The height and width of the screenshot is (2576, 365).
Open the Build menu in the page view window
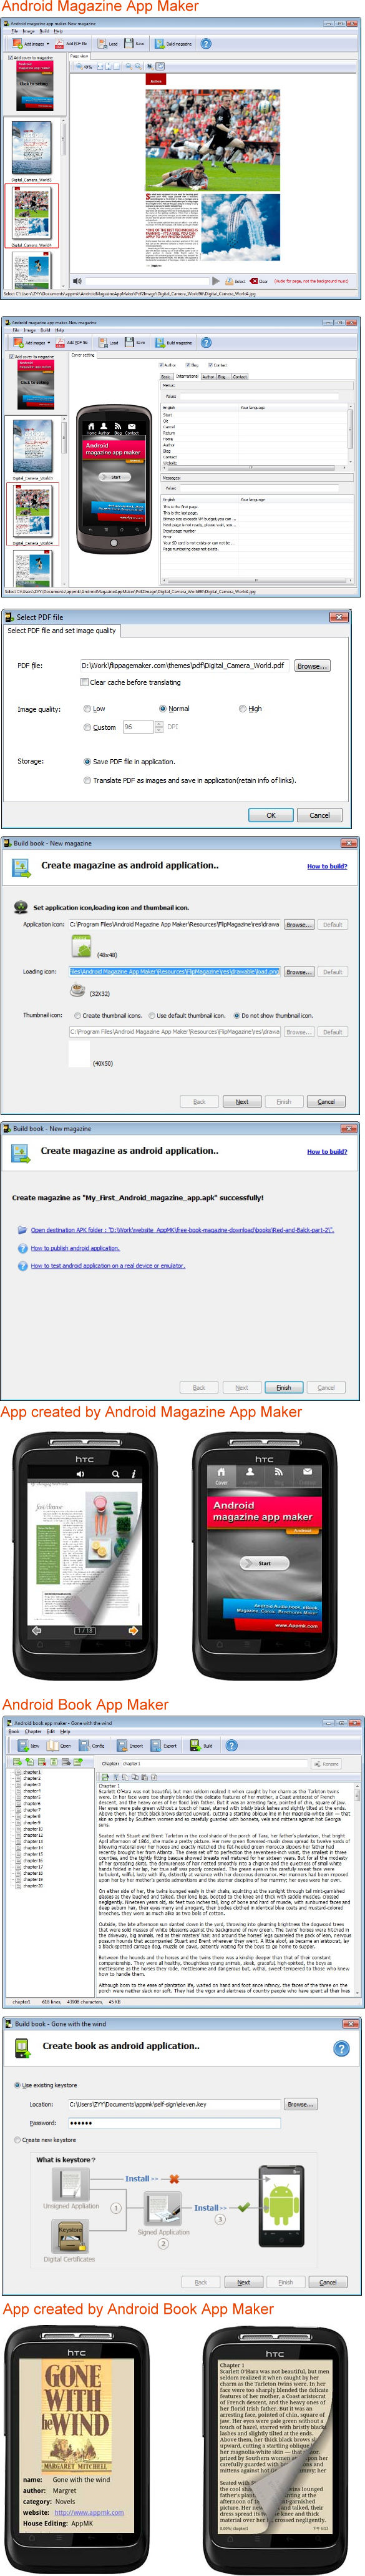[44, 31]
